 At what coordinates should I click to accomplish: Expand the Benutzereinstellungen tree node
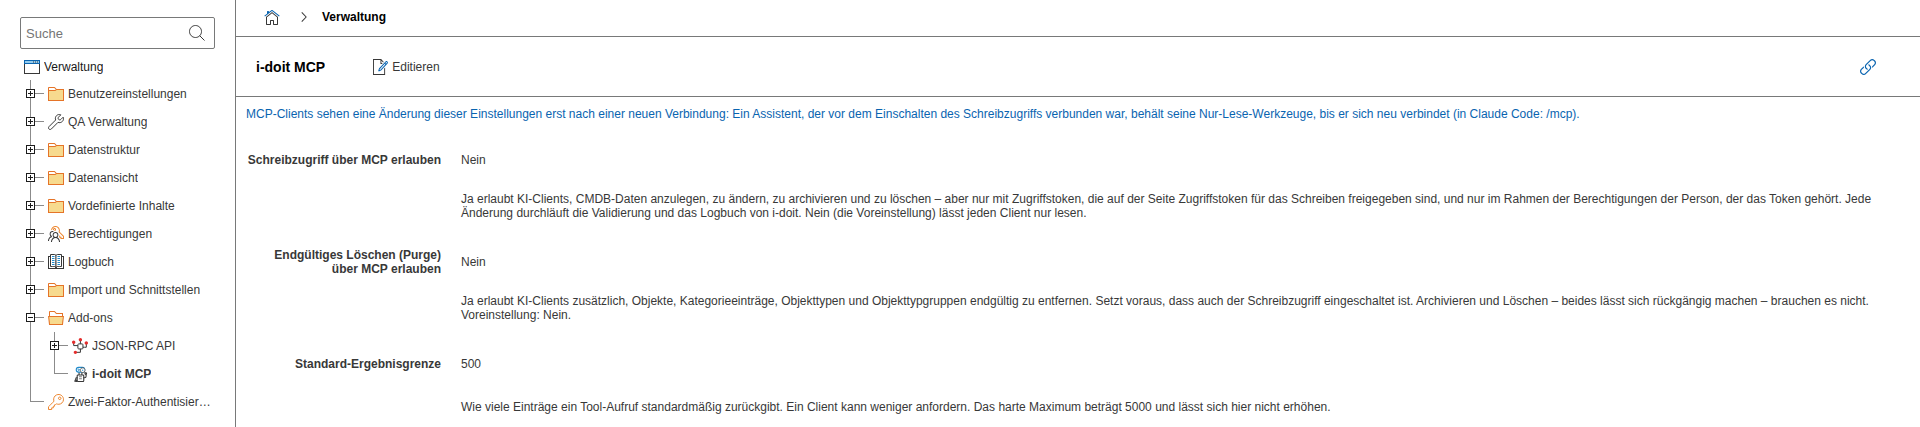(30, 94)
